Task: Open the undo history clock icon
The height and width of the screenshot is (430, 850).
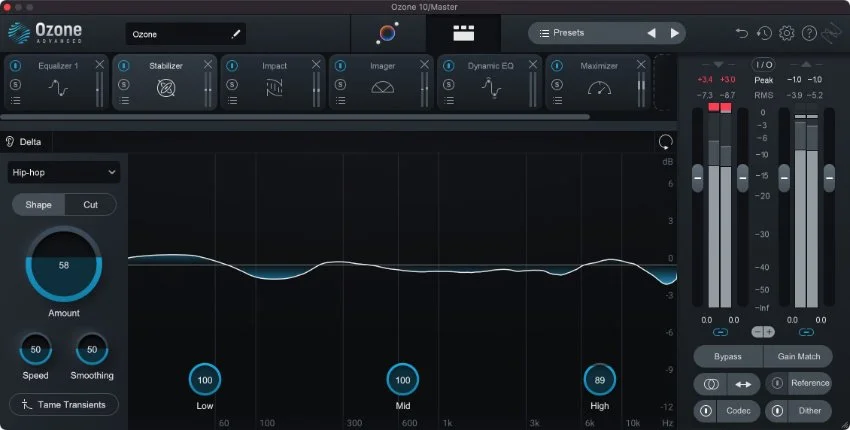Action: (x=764, y=33)
